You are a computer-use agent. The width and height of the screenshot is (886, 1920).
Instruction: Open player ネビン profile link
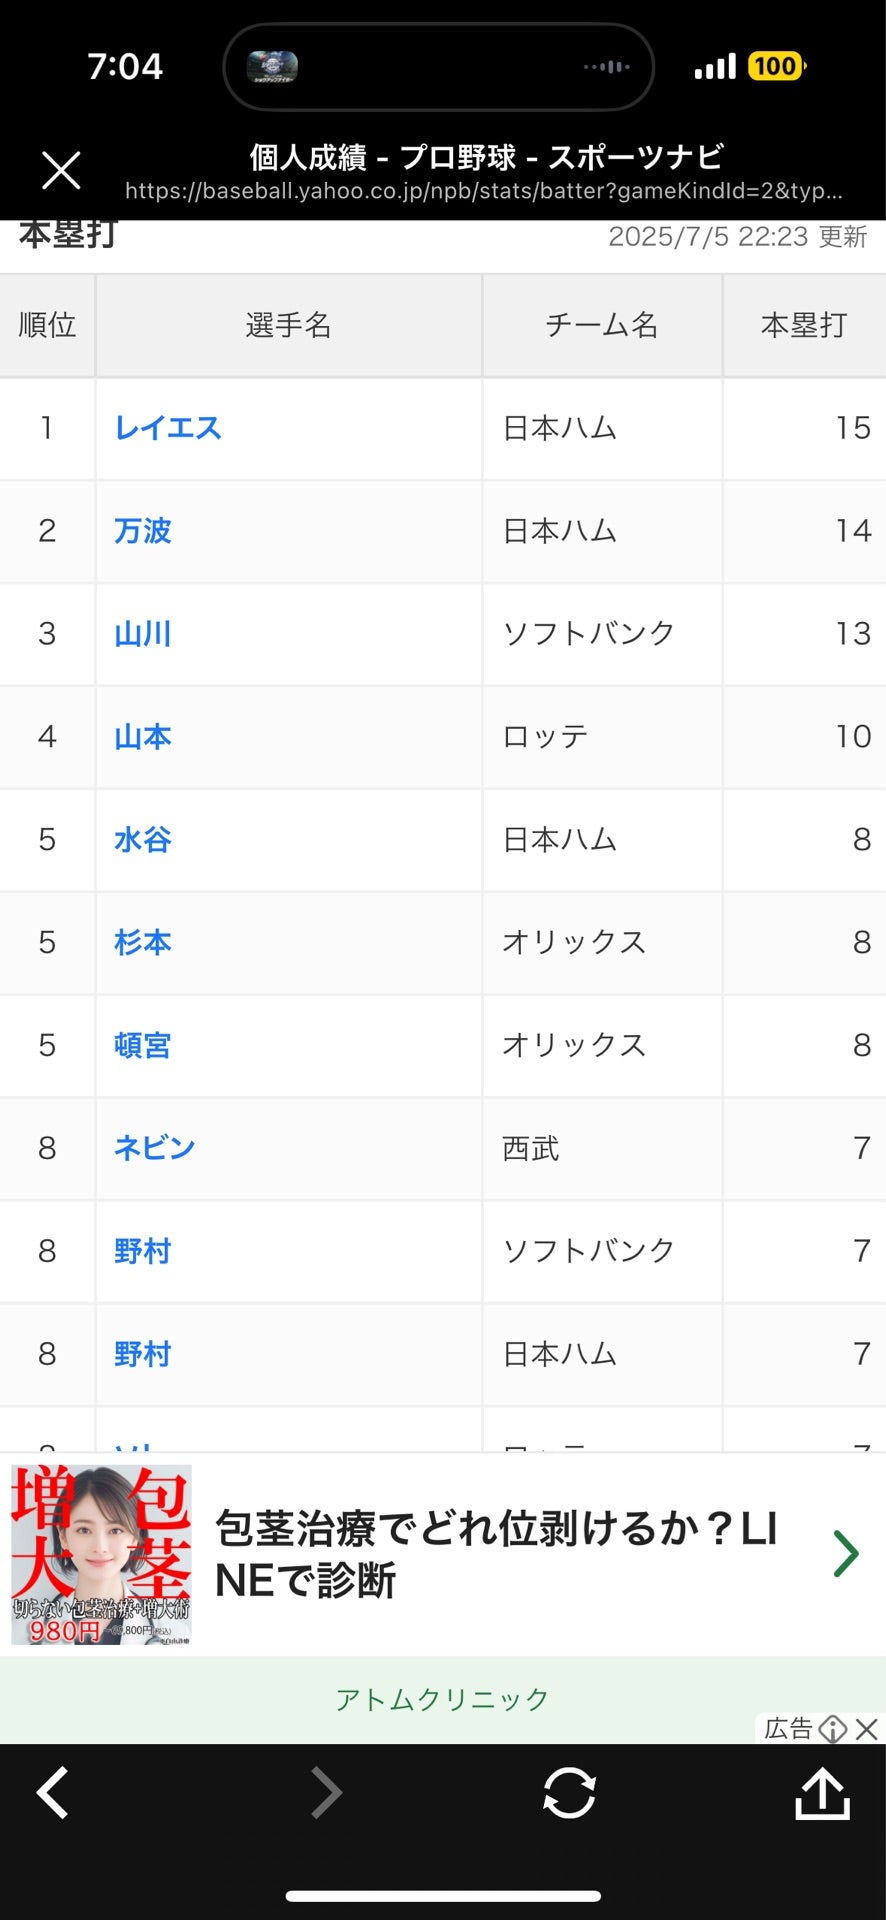point(154,1148)
